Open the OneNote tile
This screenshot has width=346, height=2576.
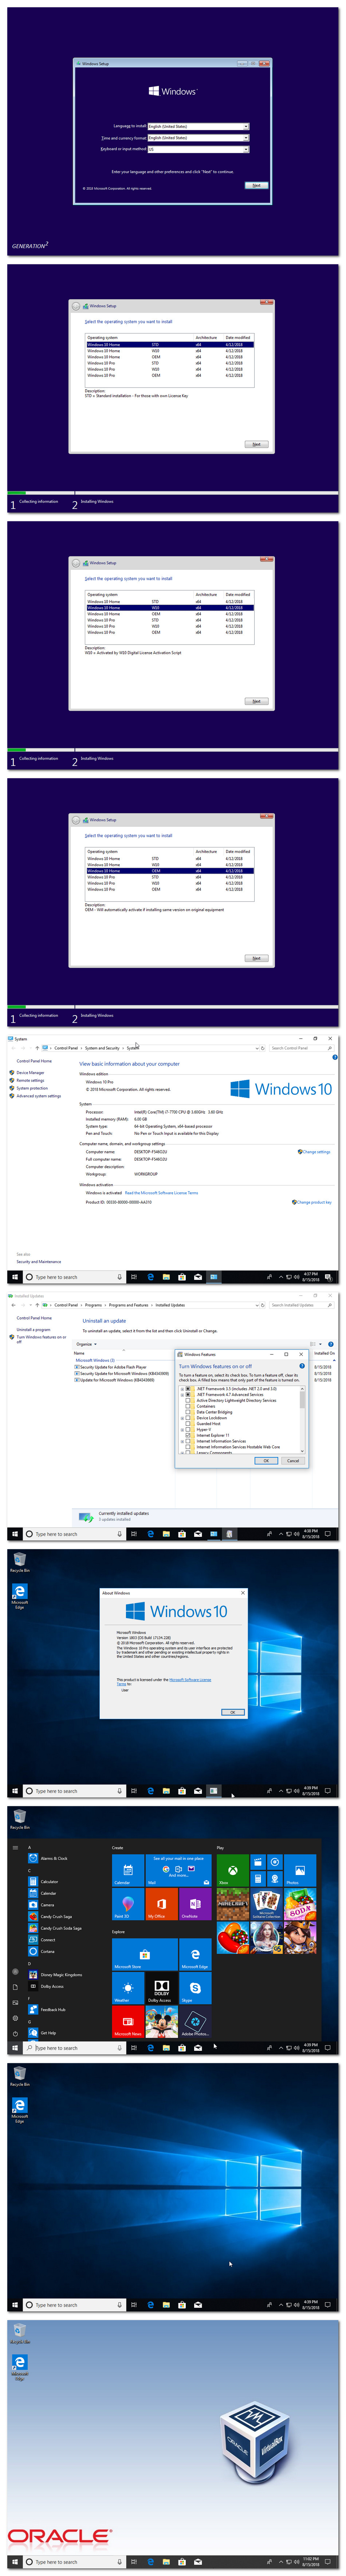[194, 1904]
